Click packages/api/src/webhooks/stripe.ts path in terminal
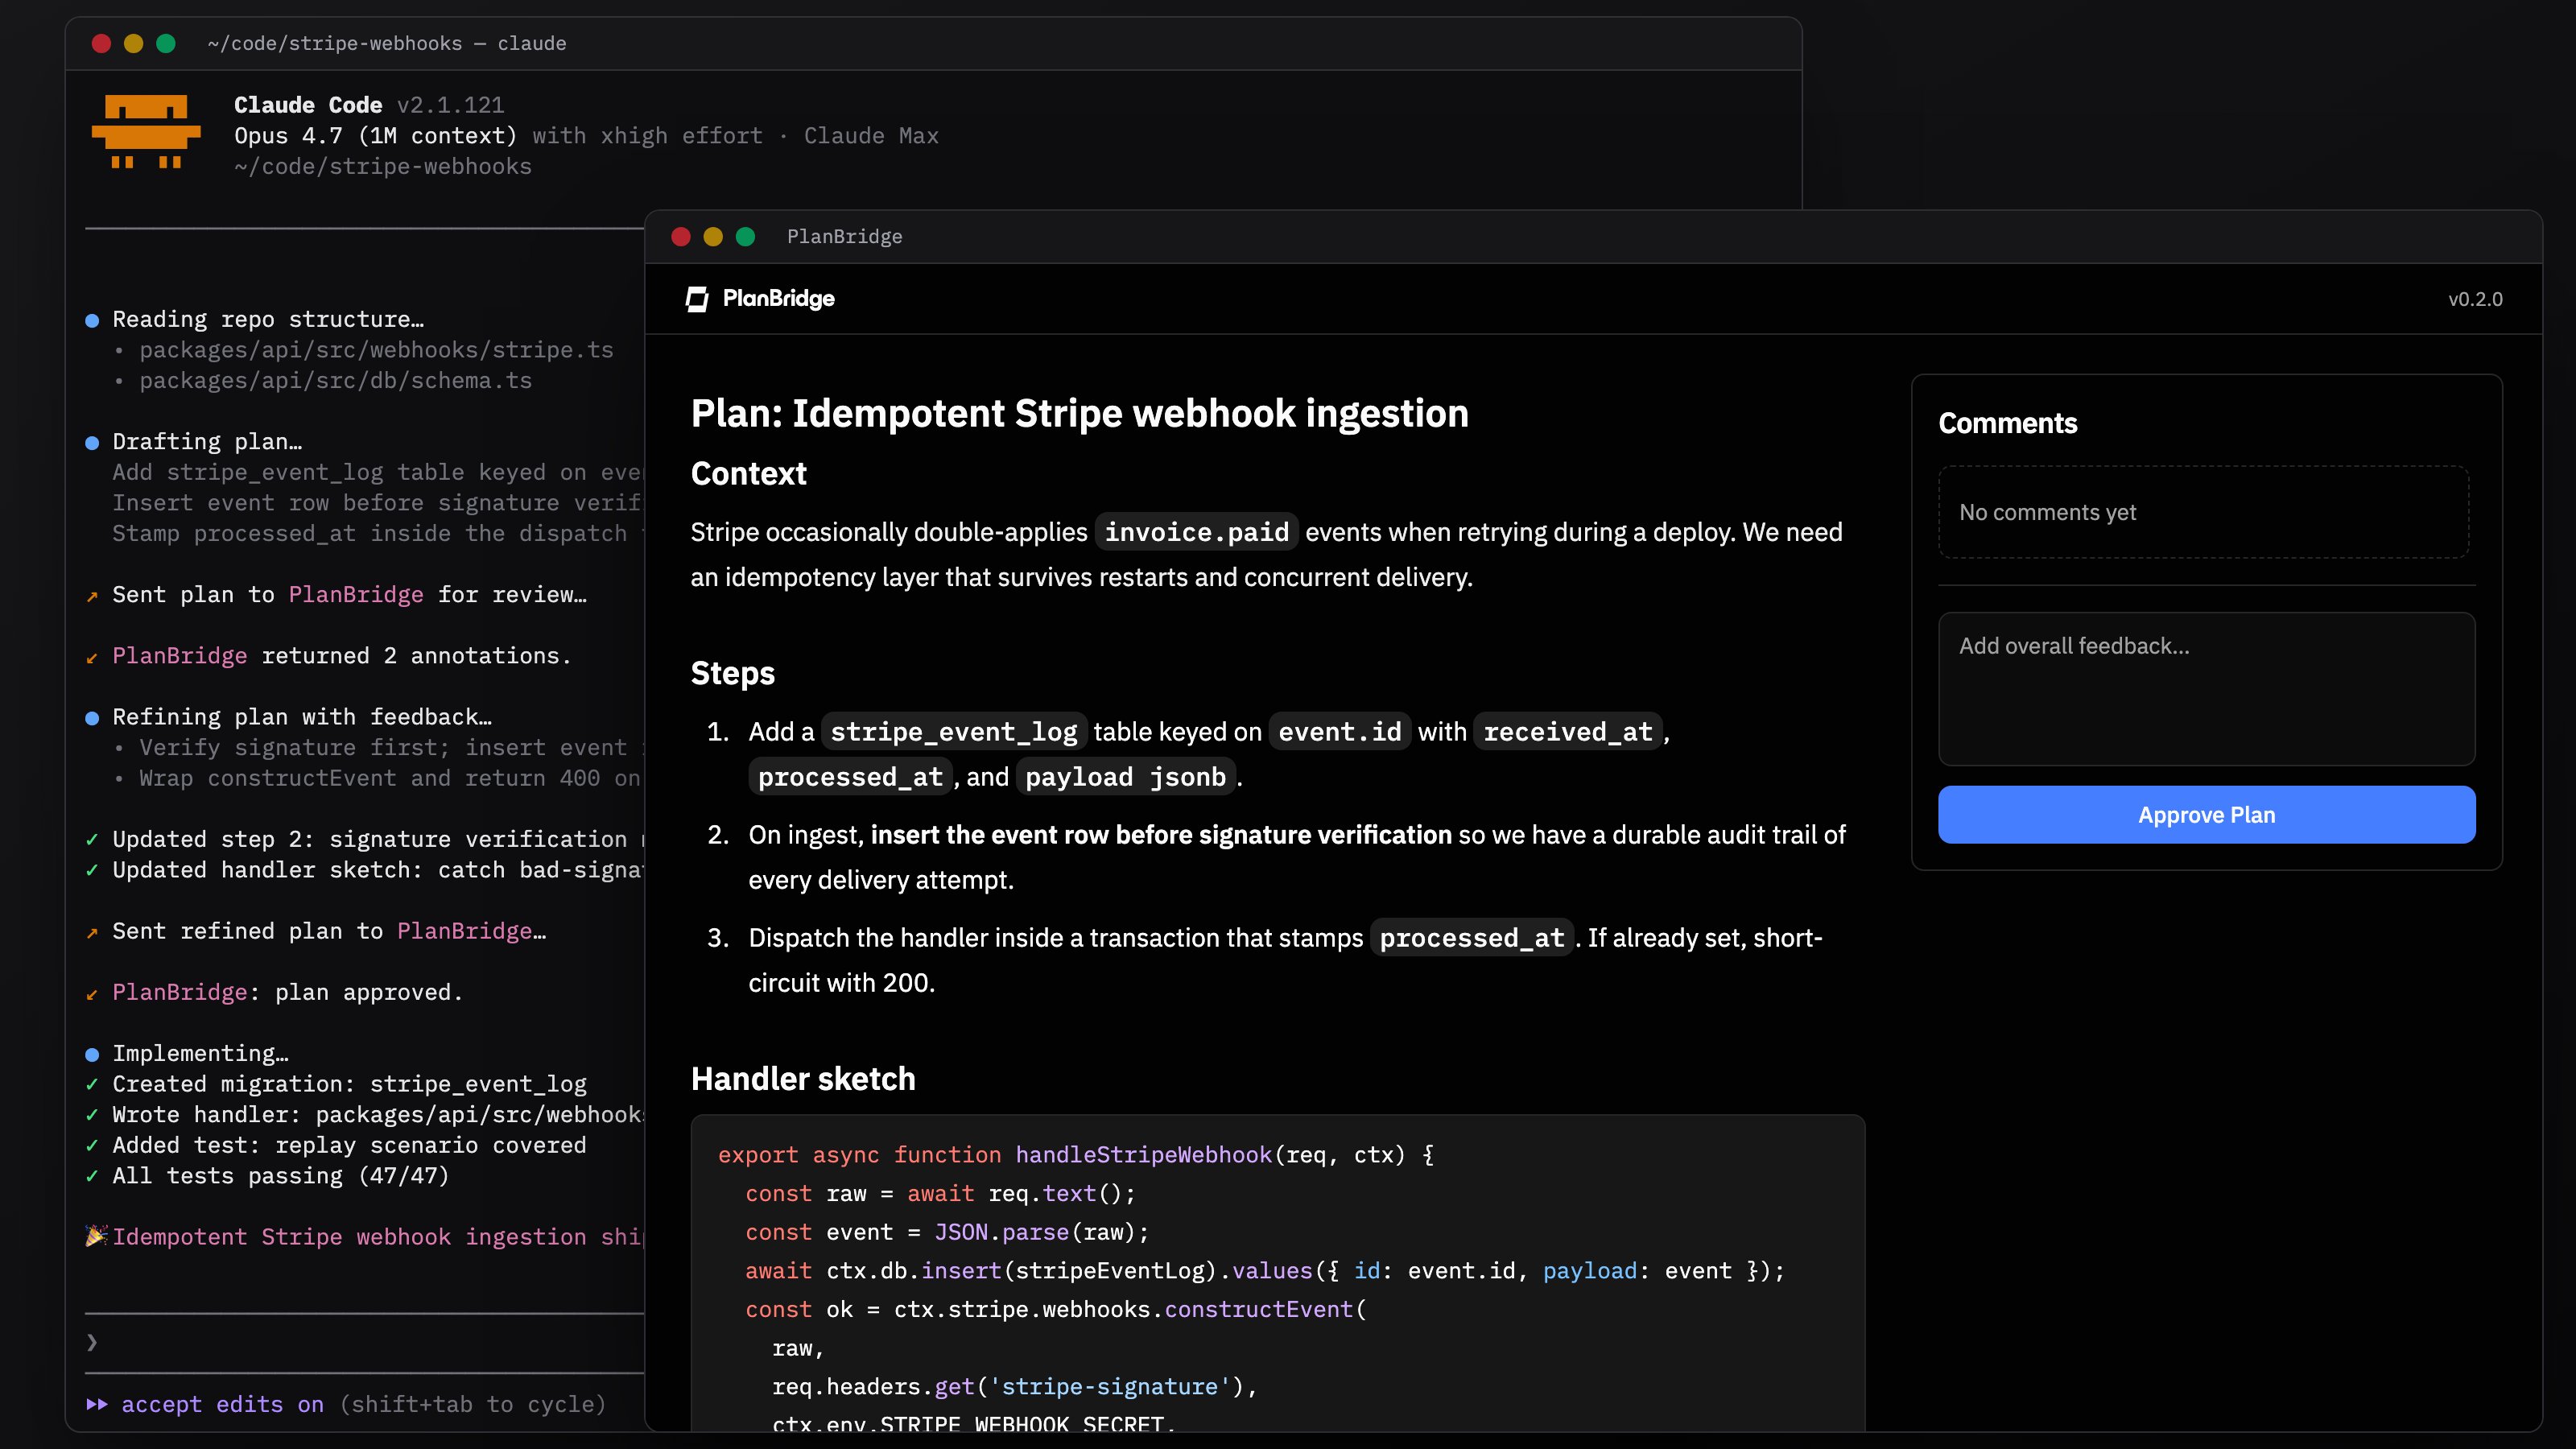 (376, 350)
